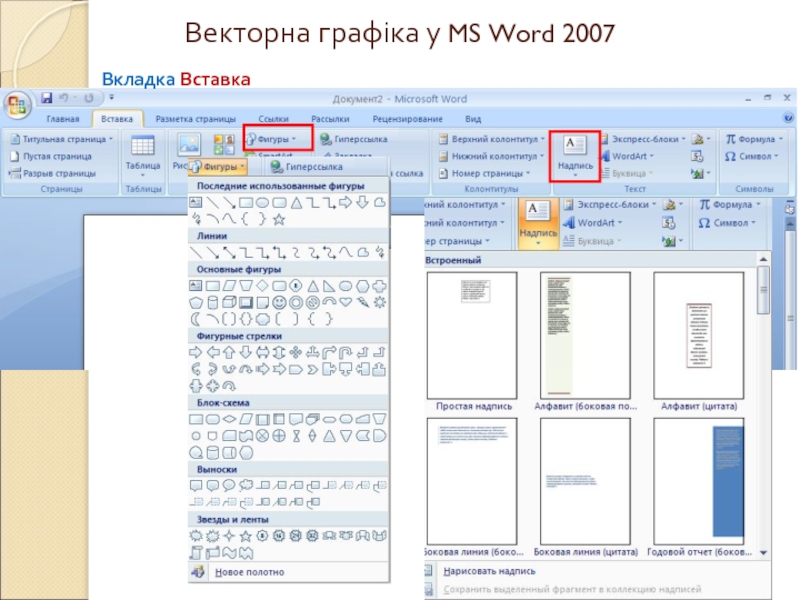Select the cloud callout in Выноски

tap(246, 485)
